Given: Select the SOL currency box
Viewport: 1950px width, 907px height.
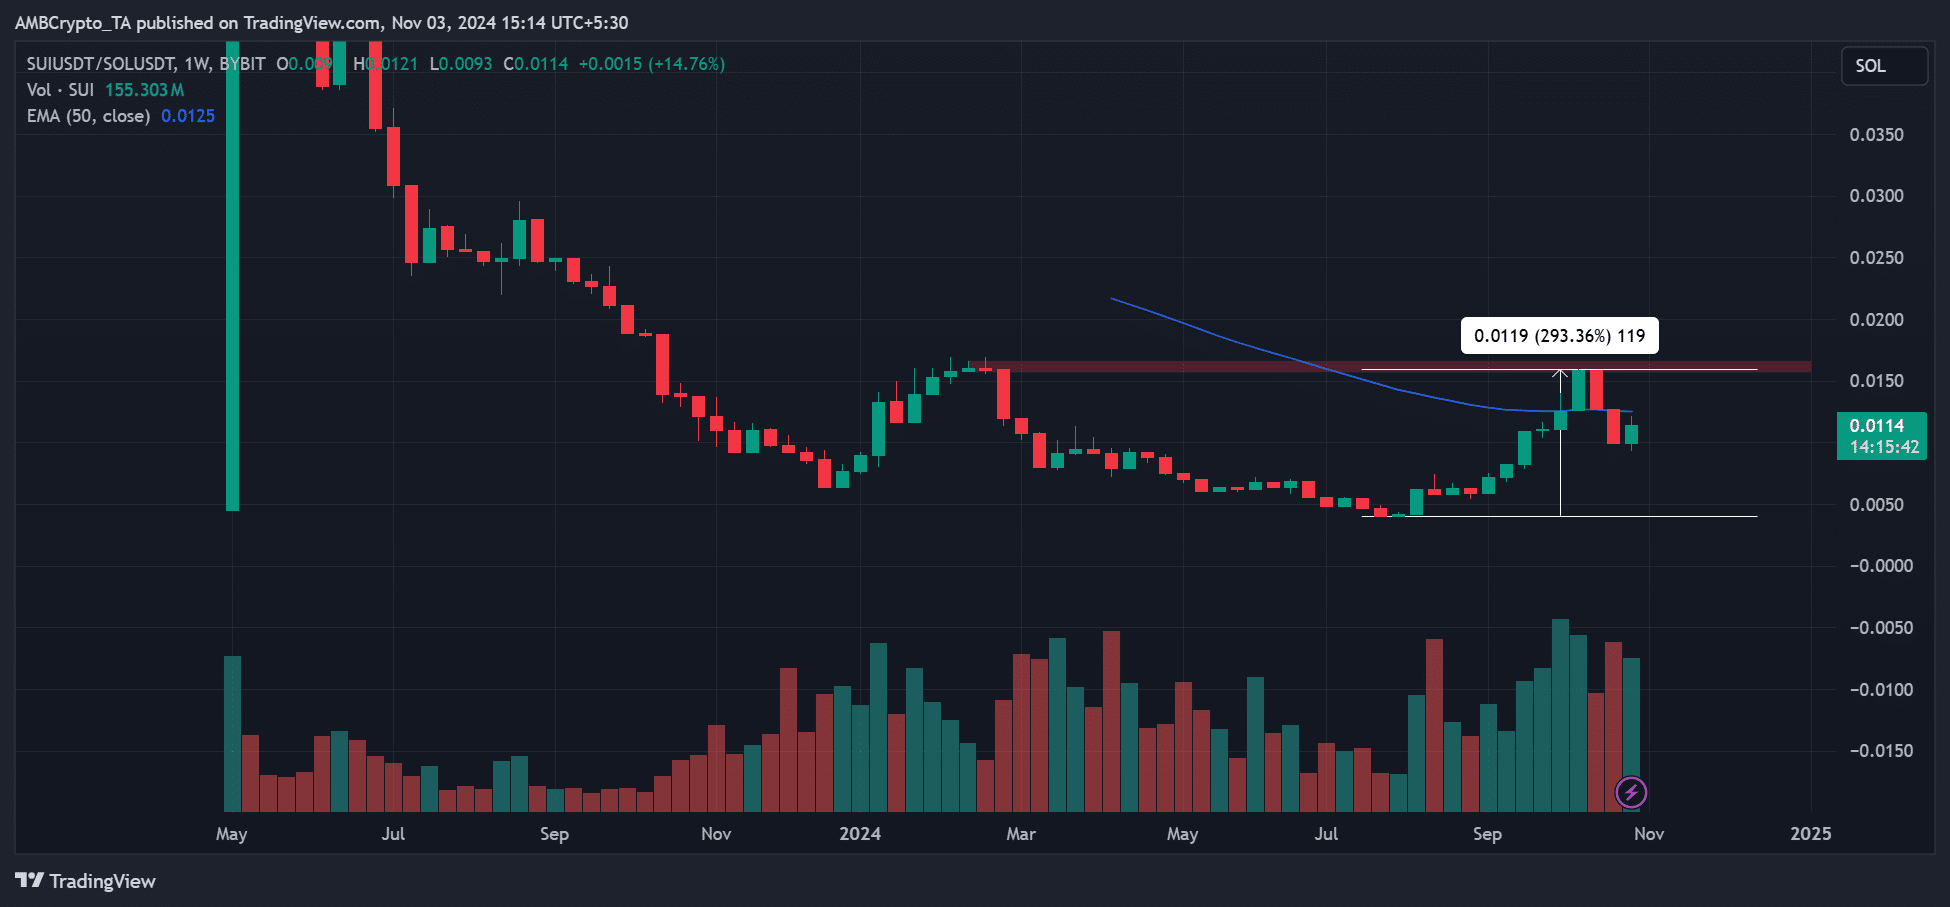Looking at the screenshot, I should coord(1884,66).
